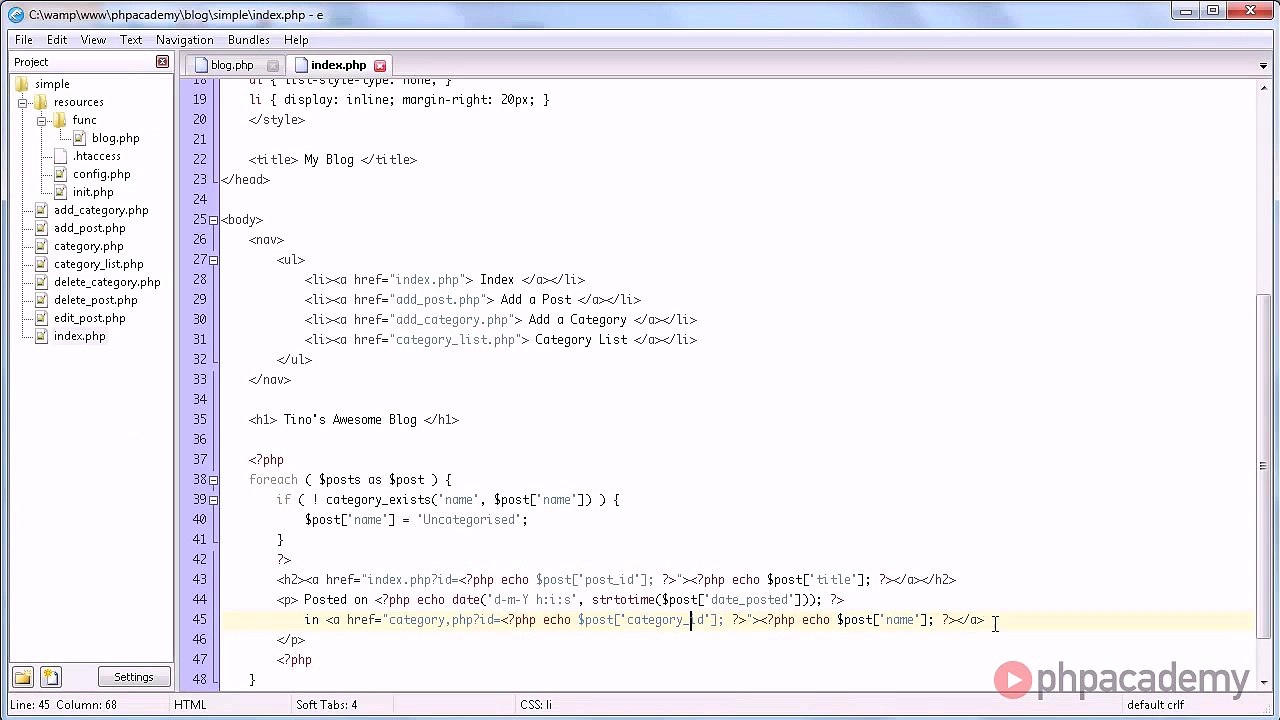This screenshot has width=1280, height=720.
Task: Open project Settings button
Action: click(133, 677)
